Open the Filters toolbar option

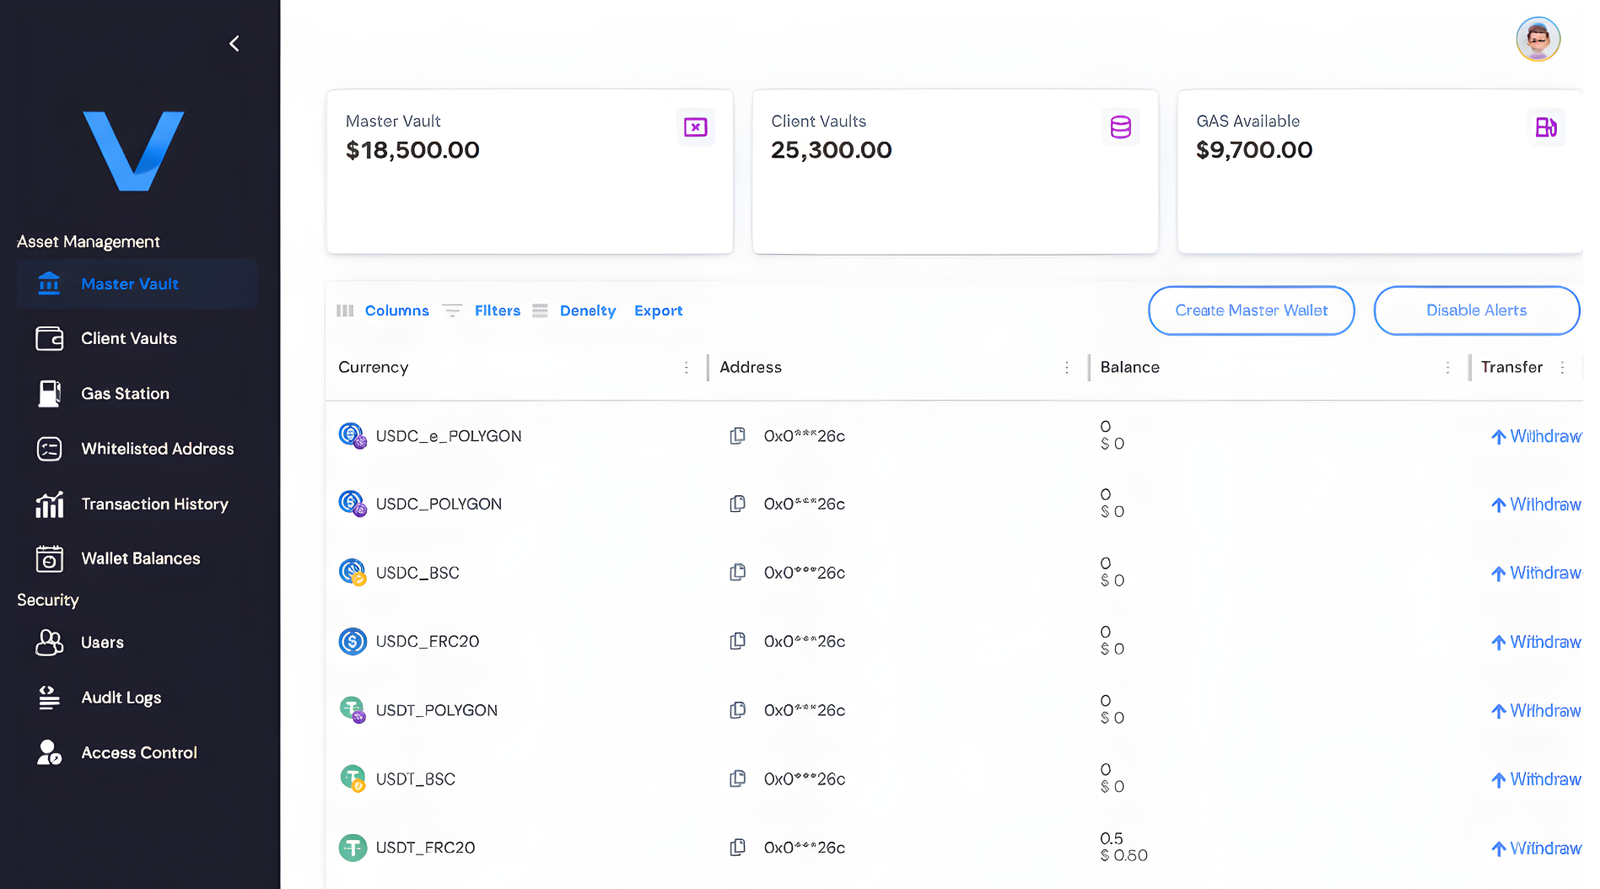[496, 311]
